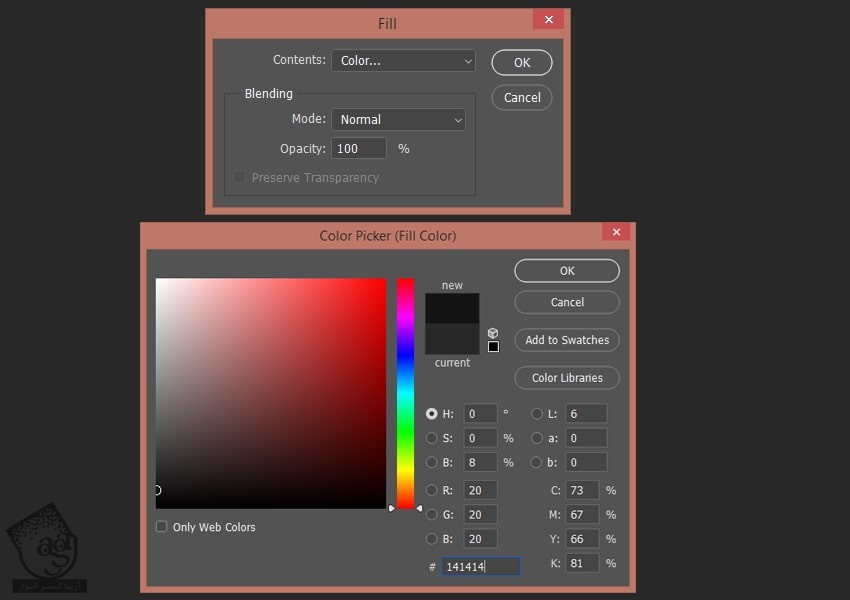
Task: Open the Contents dropdown
Action: (403, 61)
